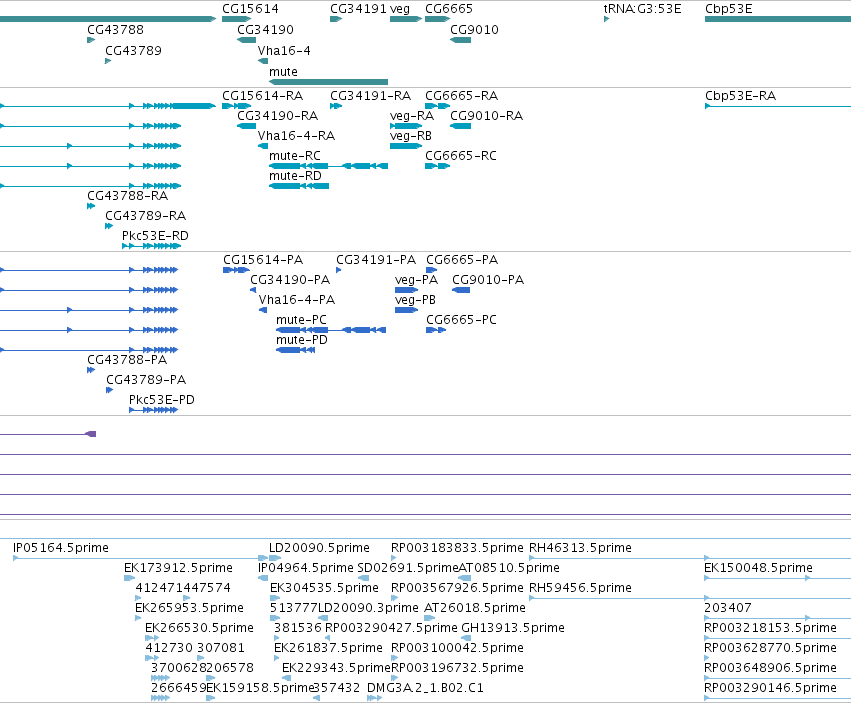Select the EK150048.5prime EST label
Screen dimensions: 851x703
pos(758,568)
